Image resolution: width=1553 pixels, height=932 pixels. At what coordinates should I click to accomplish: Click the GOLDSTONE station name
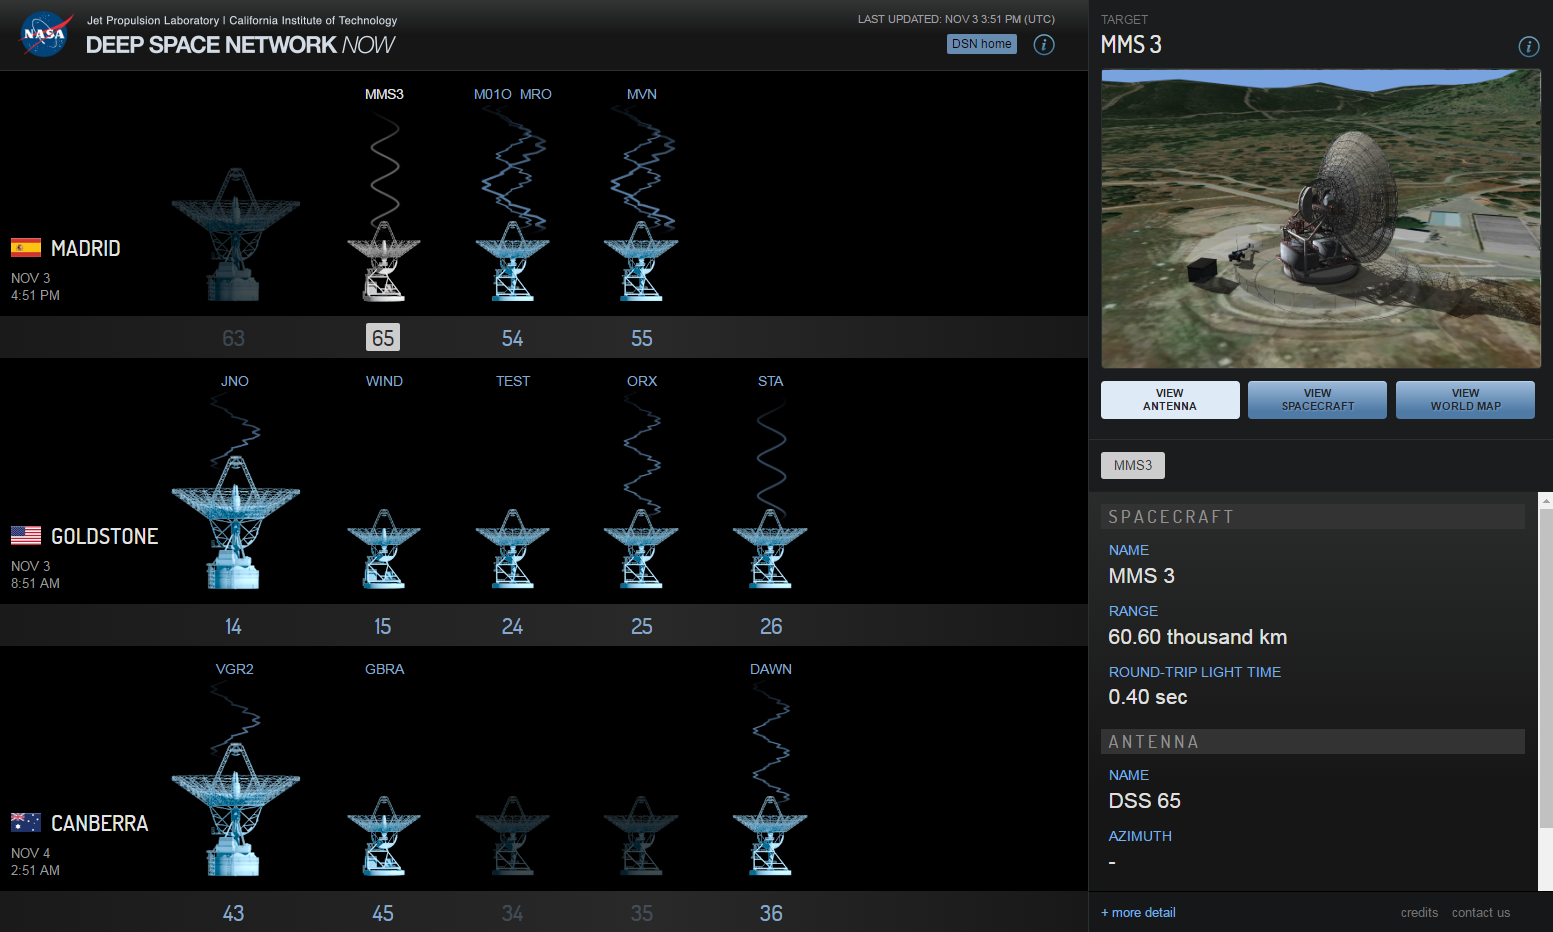[x=105, y=536]
